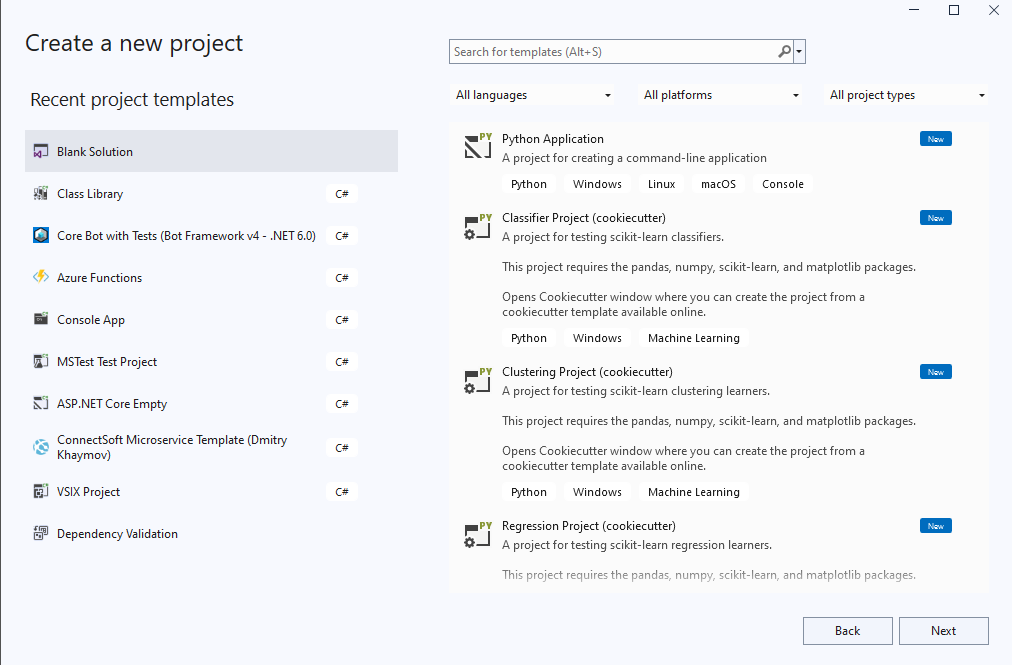1012x665 pixels.
Task: Click the Back button
Action: click(847, 630)
